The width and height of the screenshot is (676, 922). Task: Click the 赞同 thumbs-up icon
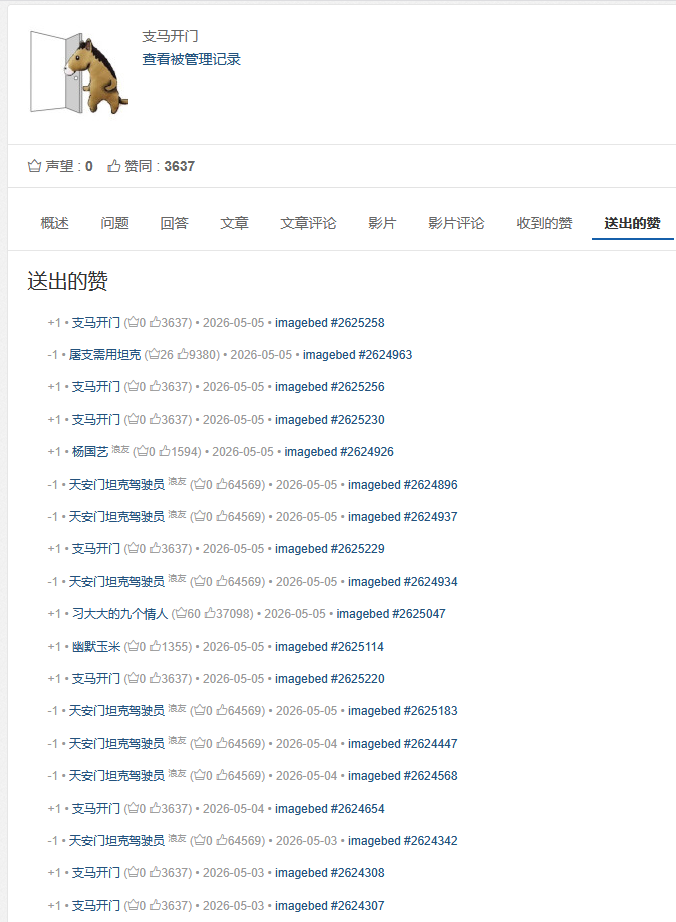pyautogui.click(x=113, y=166)
